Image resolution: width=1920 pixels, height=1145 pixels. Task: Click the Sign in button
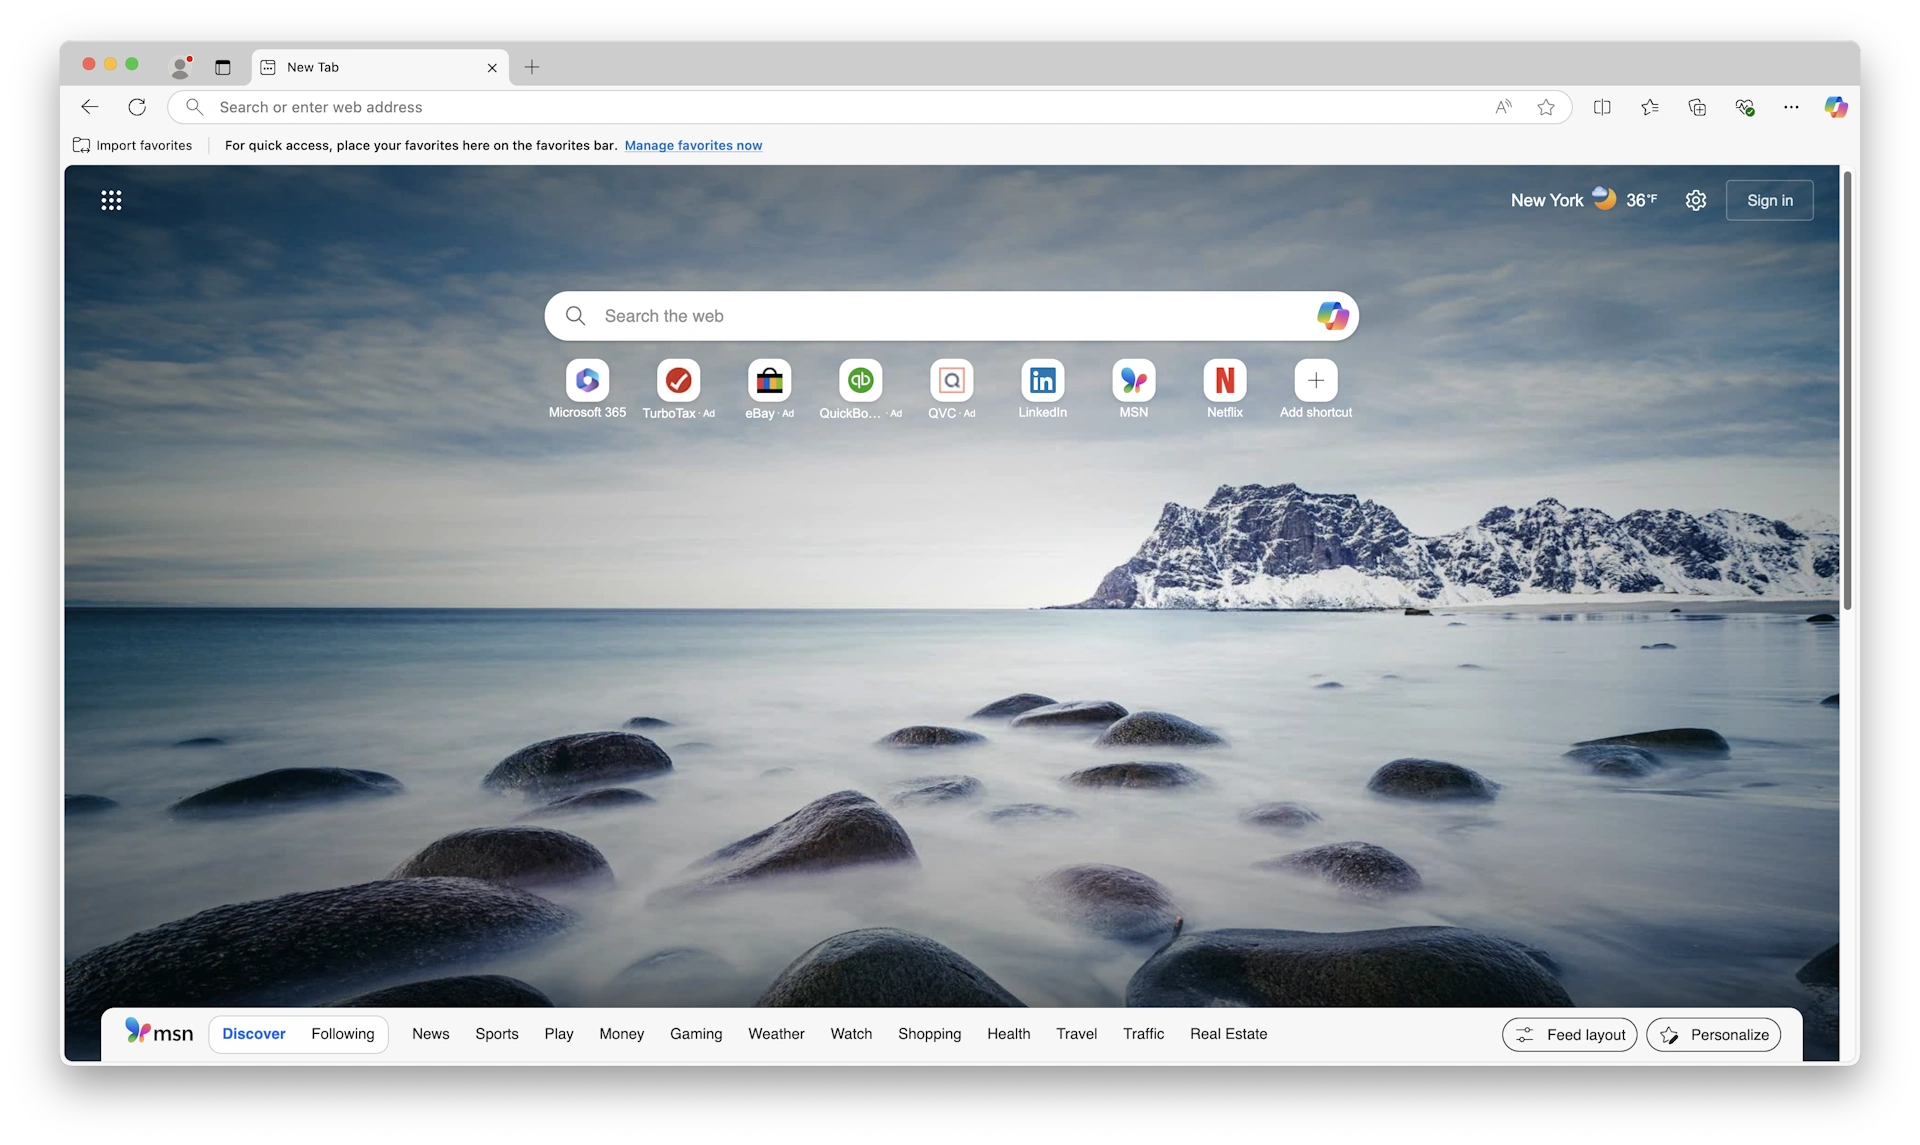(x=1769, y=200)
